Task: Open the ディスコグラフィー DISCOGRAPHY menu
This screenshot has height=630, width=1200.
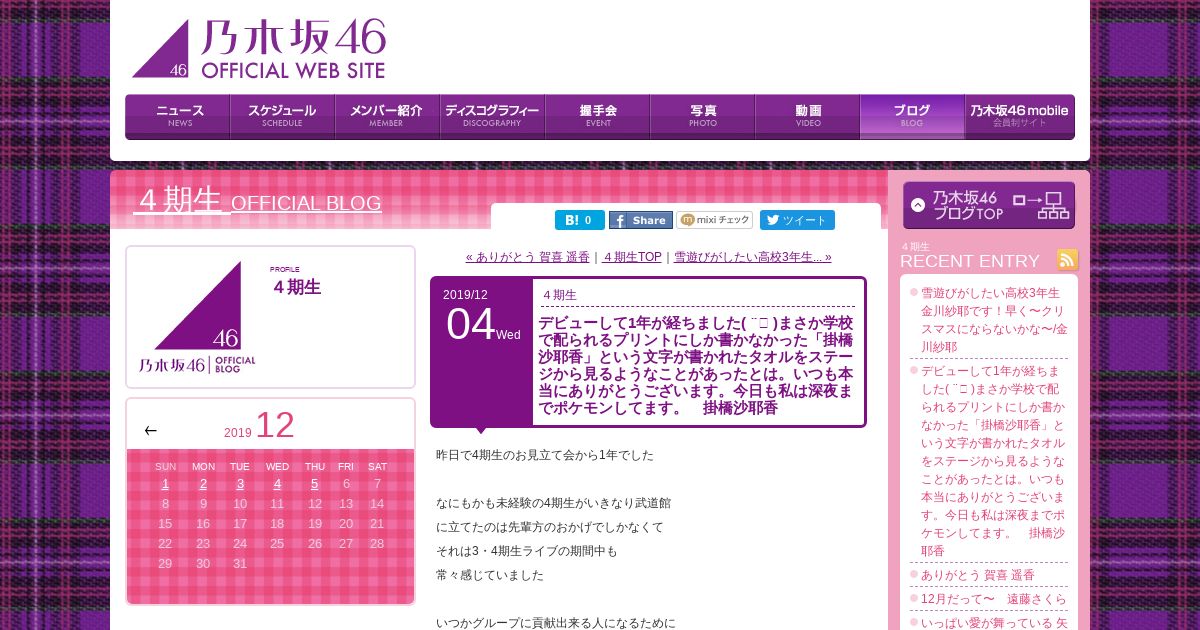Action: [493, 117]
